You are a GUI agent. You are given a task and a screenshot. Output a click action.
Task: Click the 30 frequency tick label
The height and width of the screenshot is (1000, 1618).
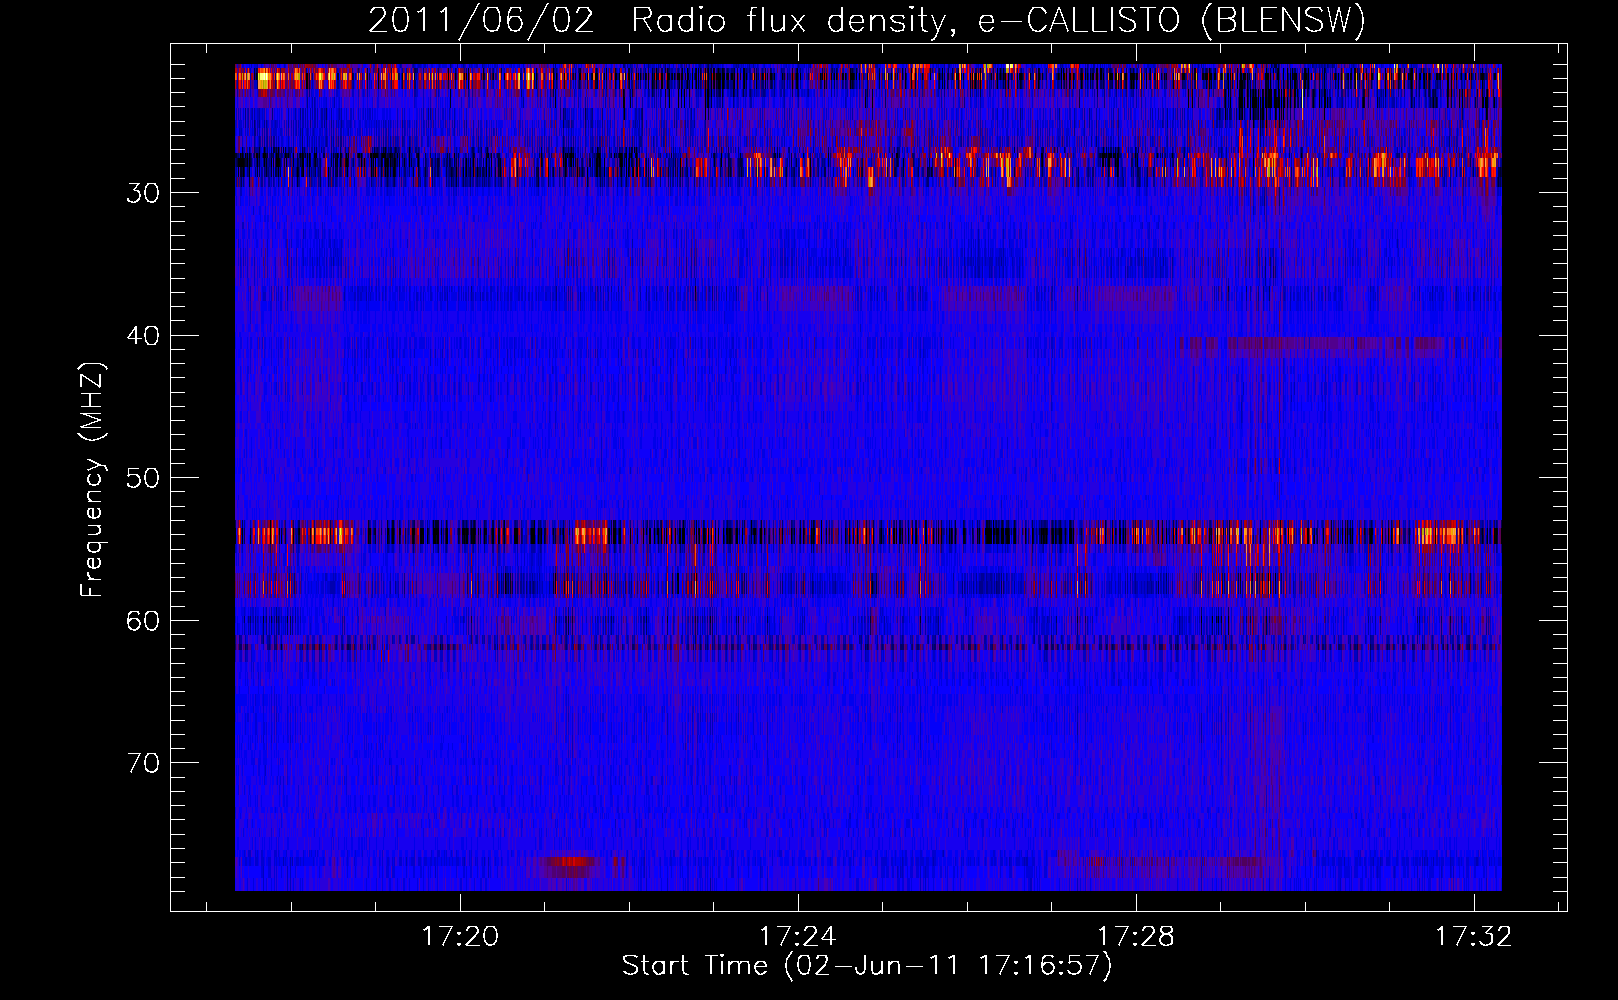(143, 194)
